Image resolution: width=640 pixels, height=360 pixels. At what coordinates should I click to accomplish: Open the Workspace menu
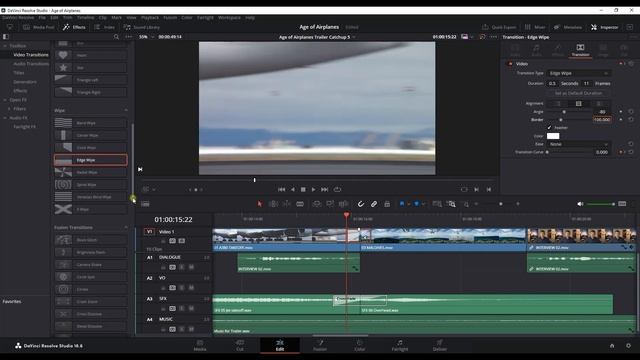pyautogui.click(x=229, y=18)
